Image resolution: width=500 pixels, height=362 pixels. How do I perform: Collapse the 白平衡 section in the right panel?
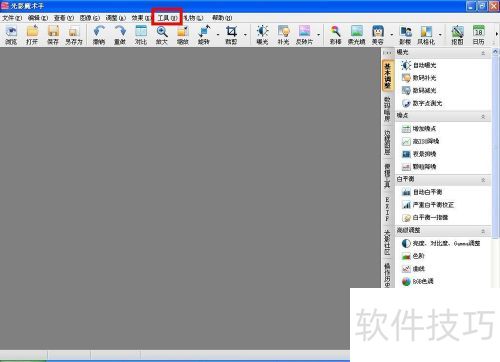click(x=483, y=180)
